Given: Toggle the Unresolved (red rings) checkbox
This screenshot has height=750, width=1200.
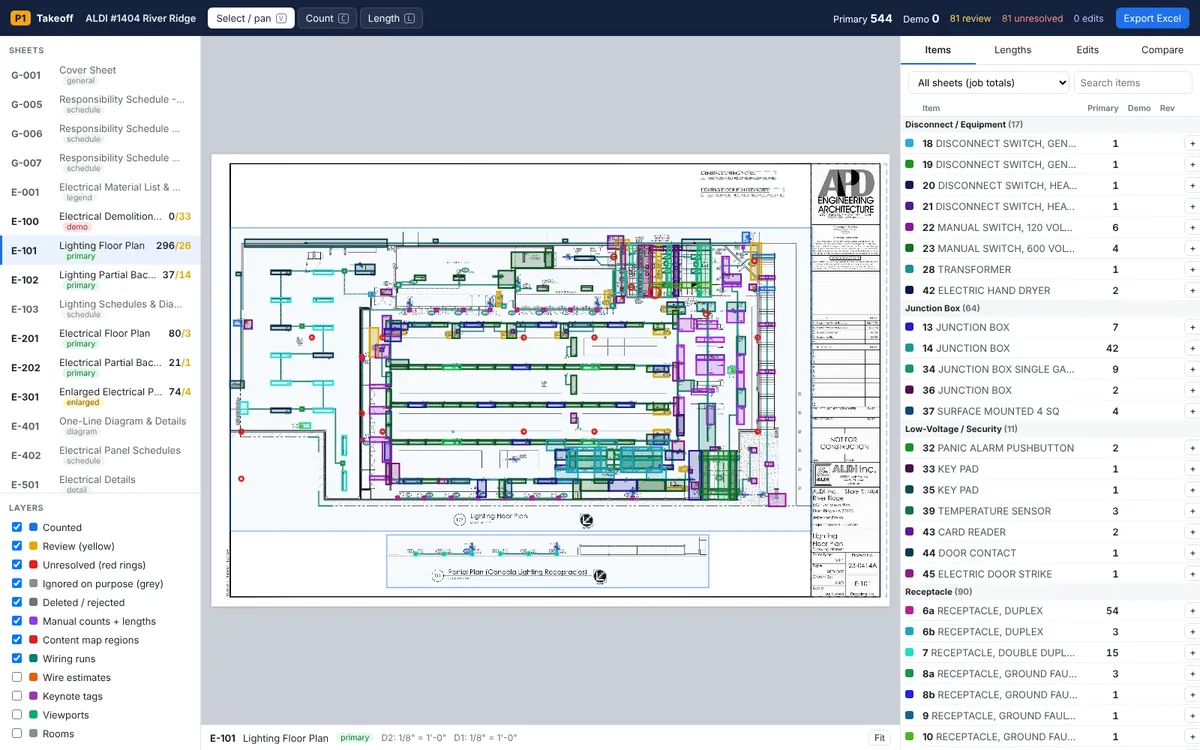Looking at the screenshot, I should point(17,565).
